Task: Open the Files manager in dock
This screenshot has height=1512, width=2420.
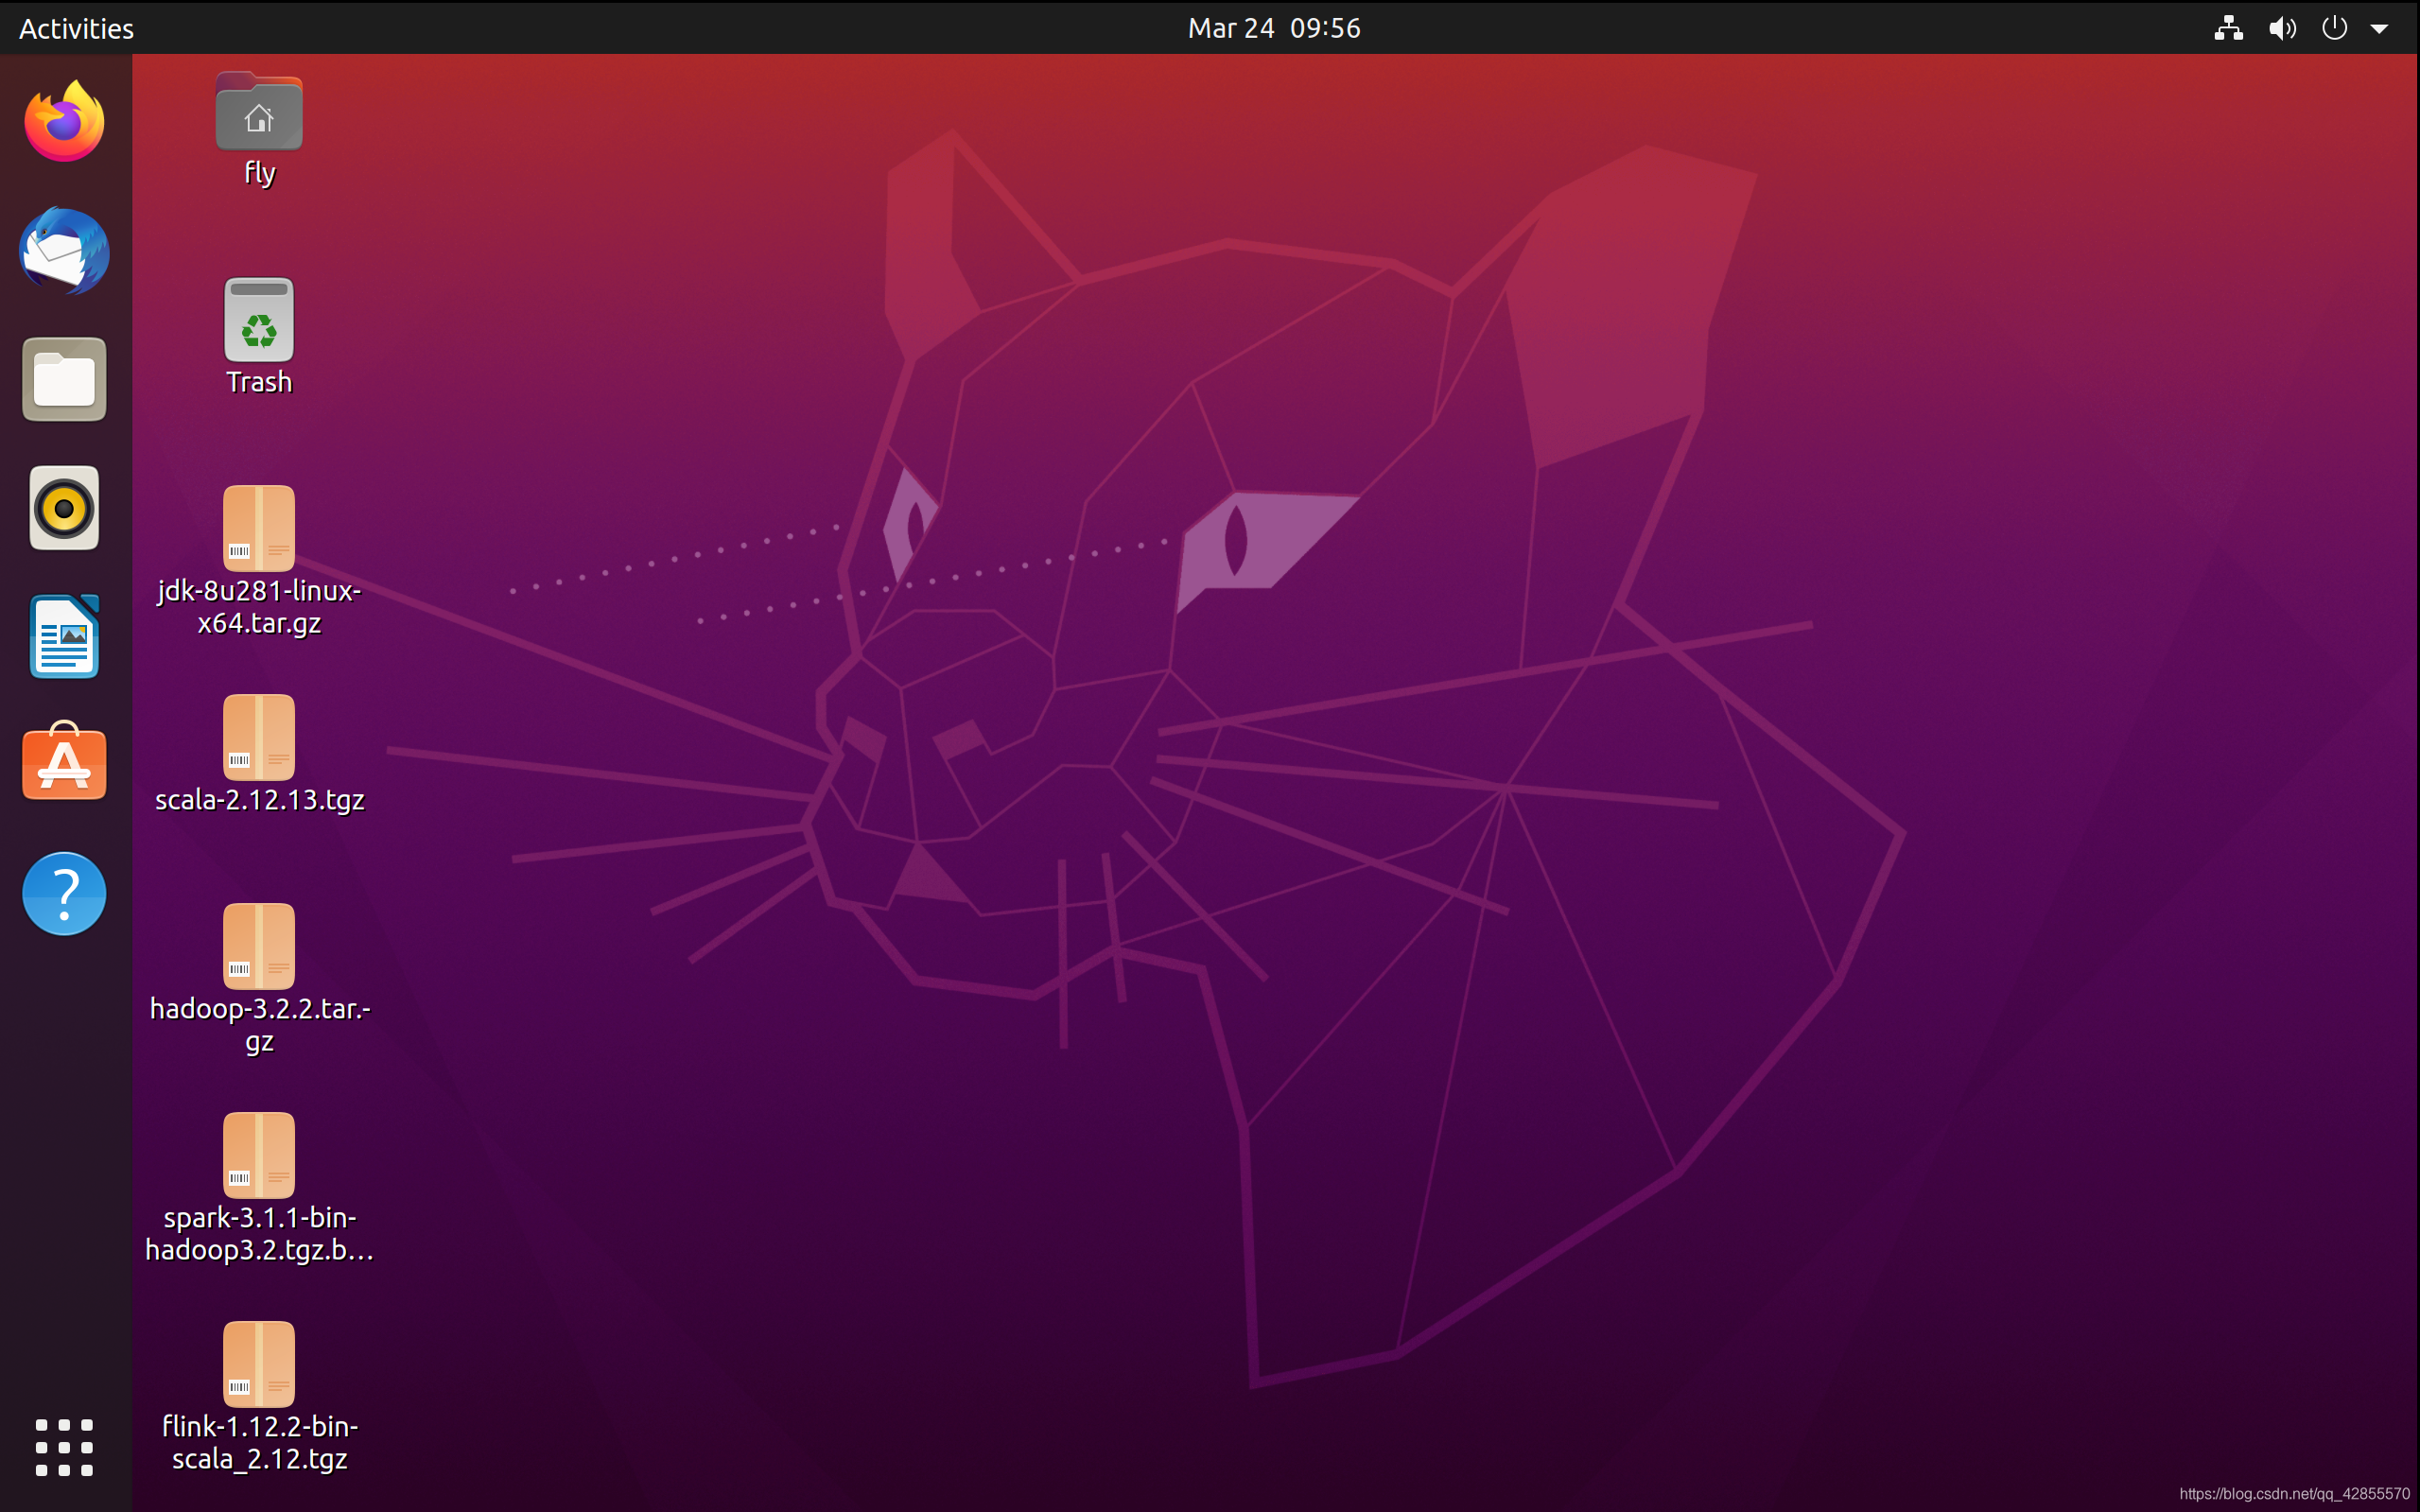Action: pos(64,380)
